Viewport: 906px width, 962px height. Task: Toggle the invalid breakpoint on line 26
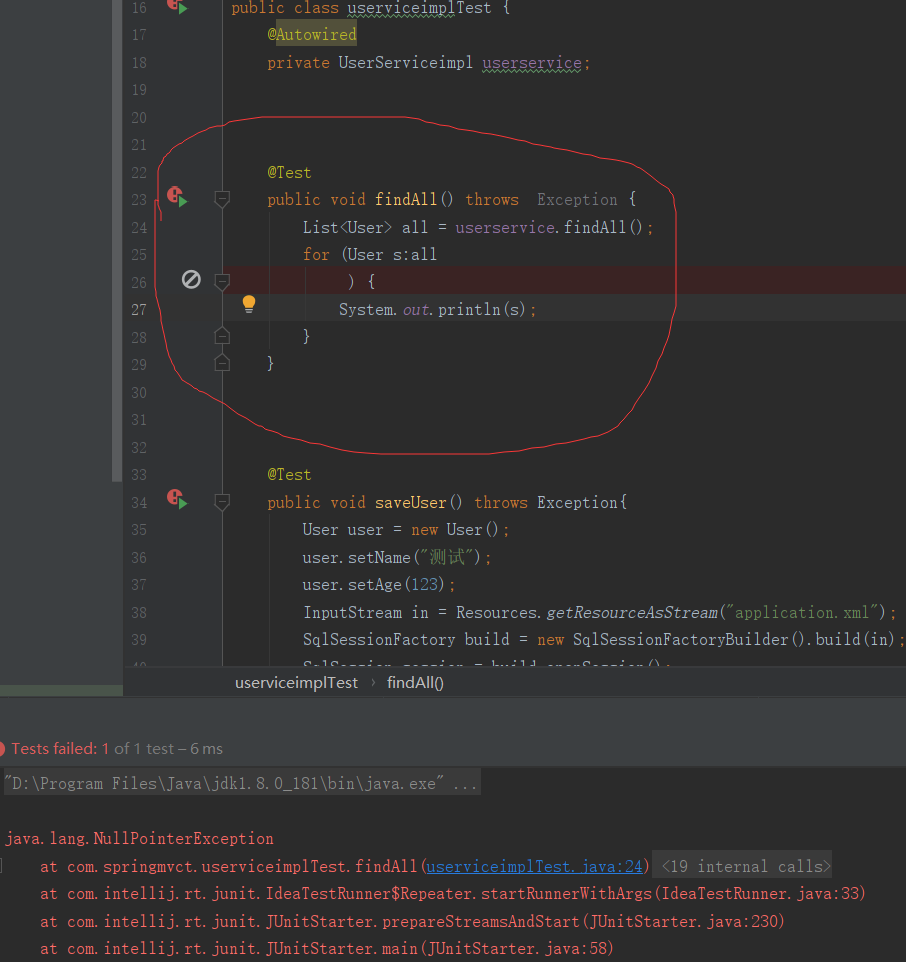[x=191, y=280]
